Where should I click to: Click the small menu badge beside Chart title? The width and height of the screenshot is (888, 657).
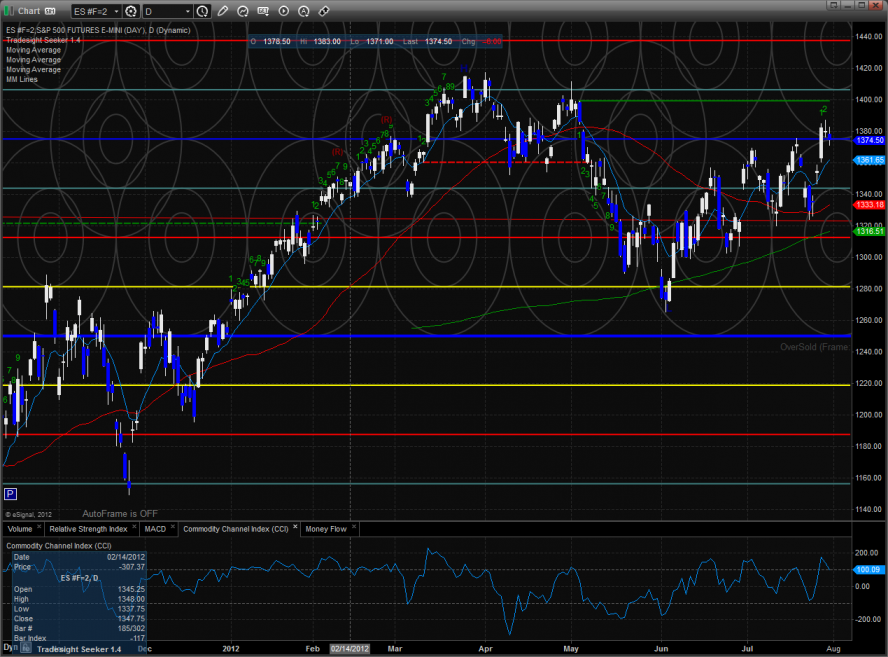51,11
